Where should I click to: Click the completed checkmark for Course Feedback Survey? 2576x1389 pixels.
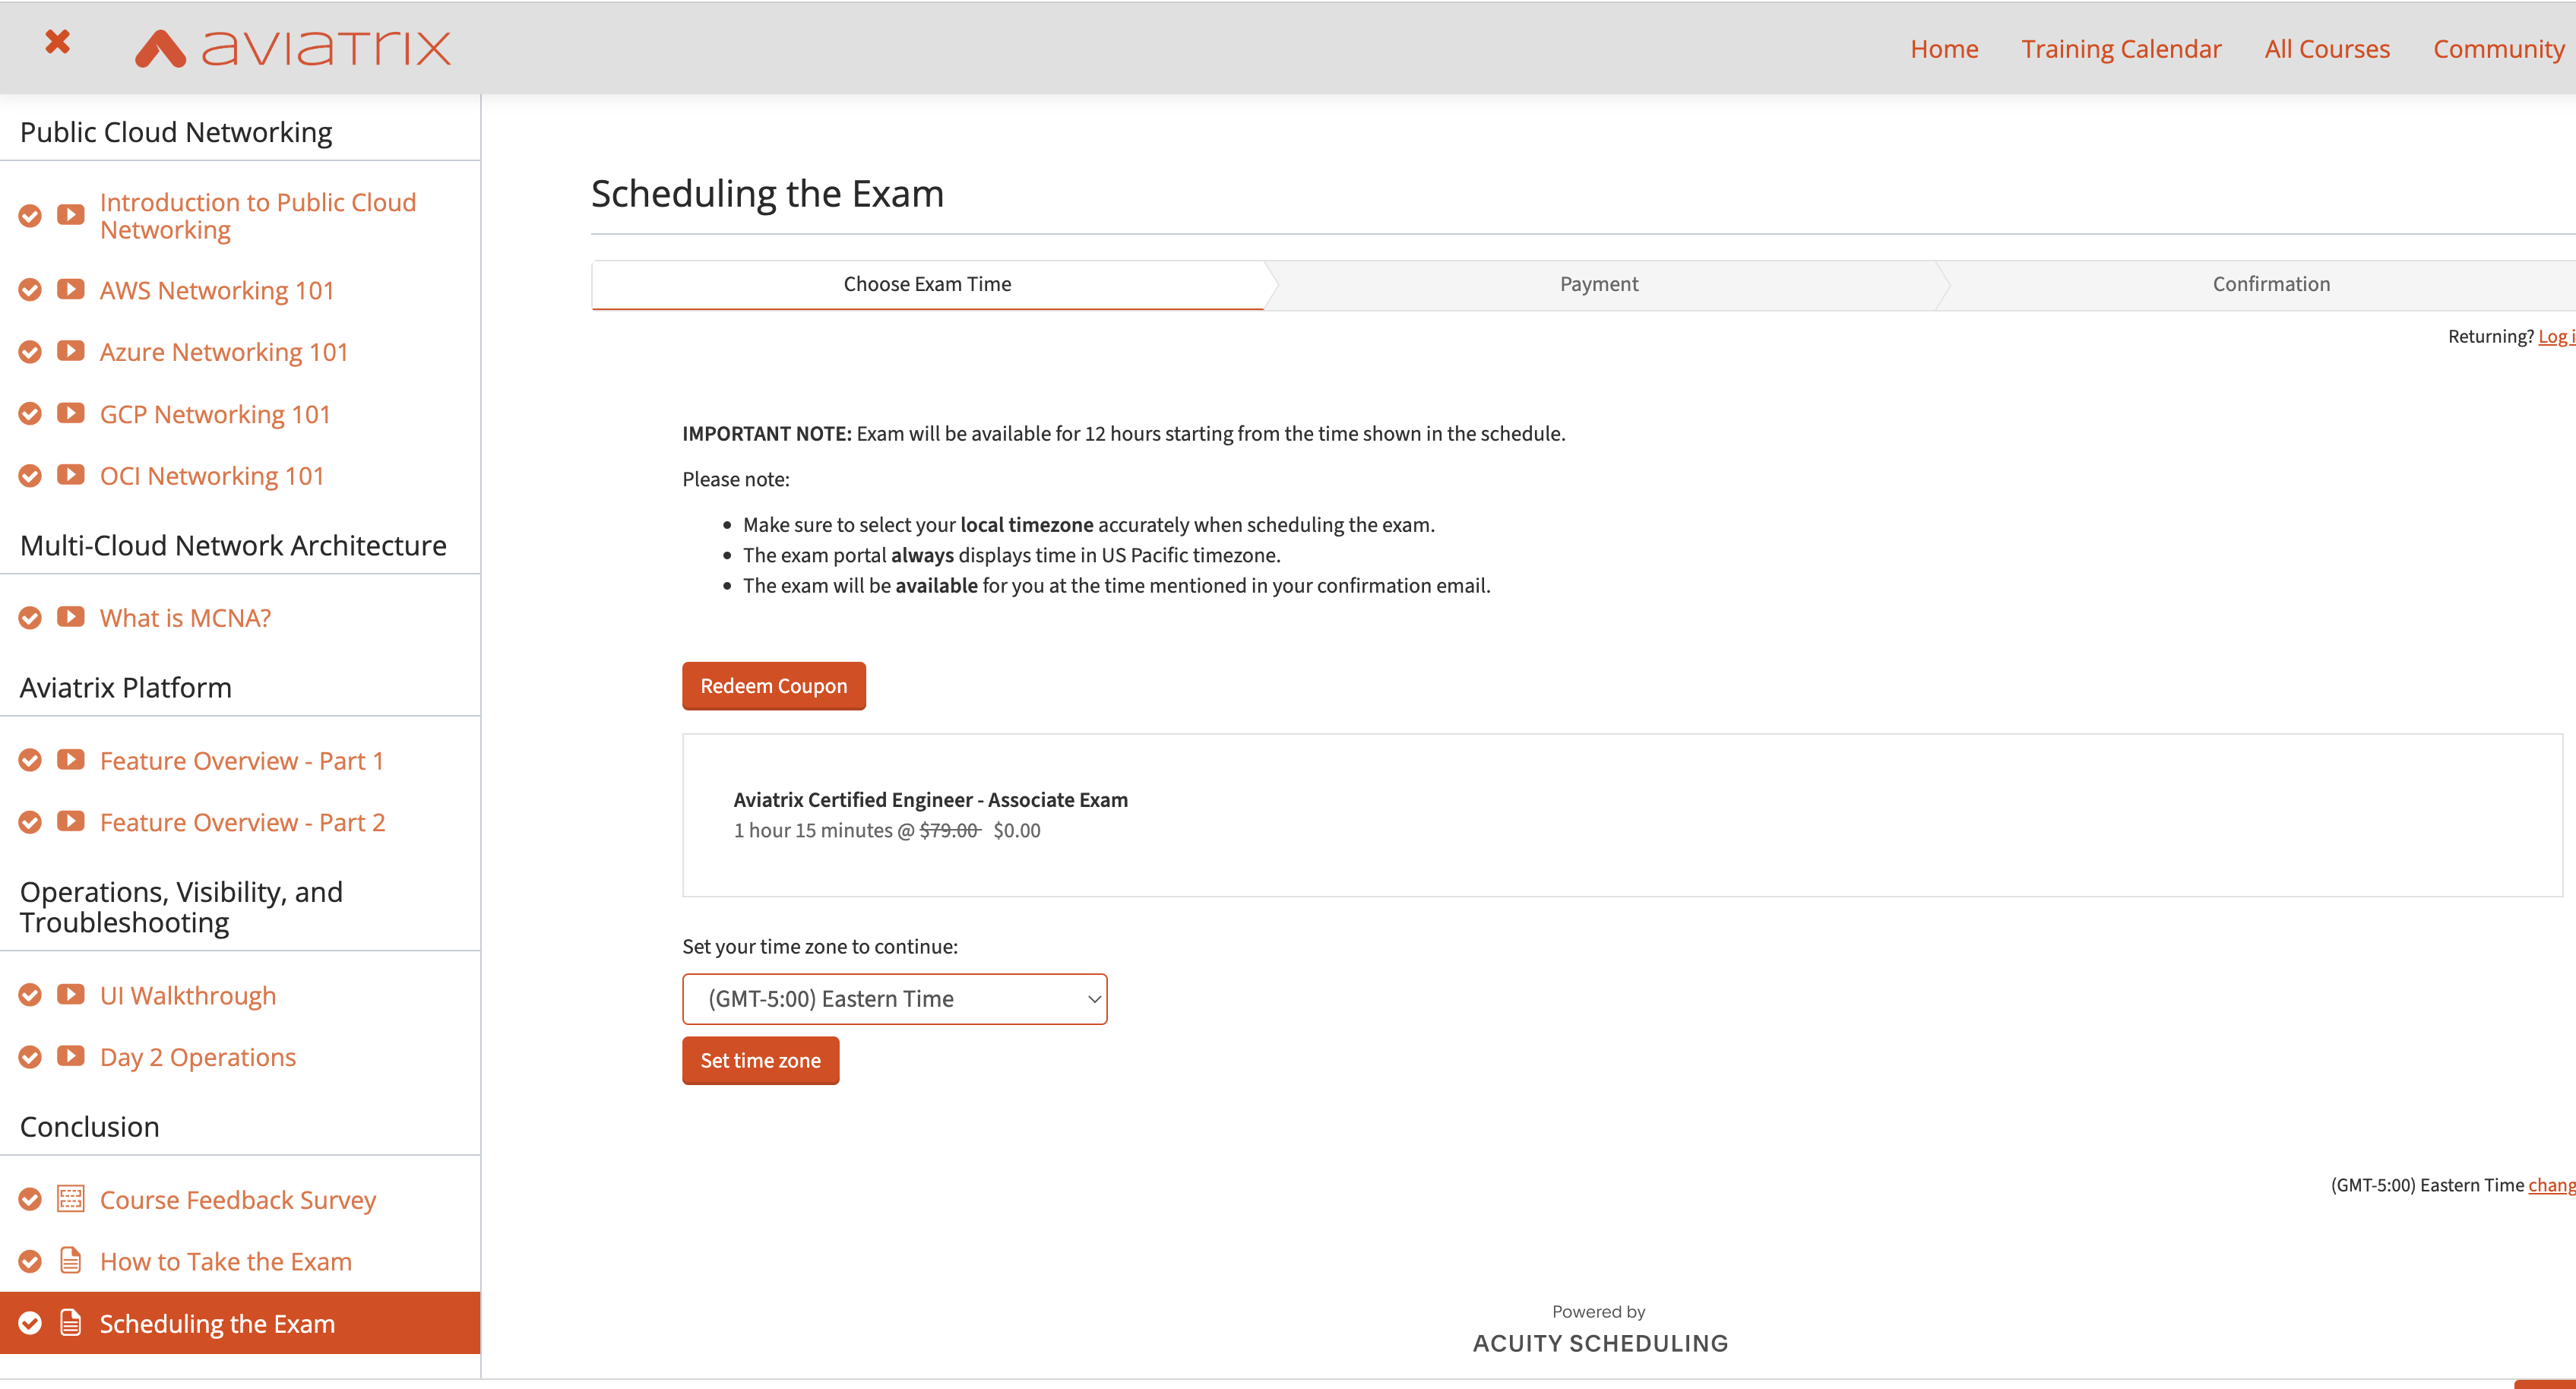click(x=30, y=1199)
